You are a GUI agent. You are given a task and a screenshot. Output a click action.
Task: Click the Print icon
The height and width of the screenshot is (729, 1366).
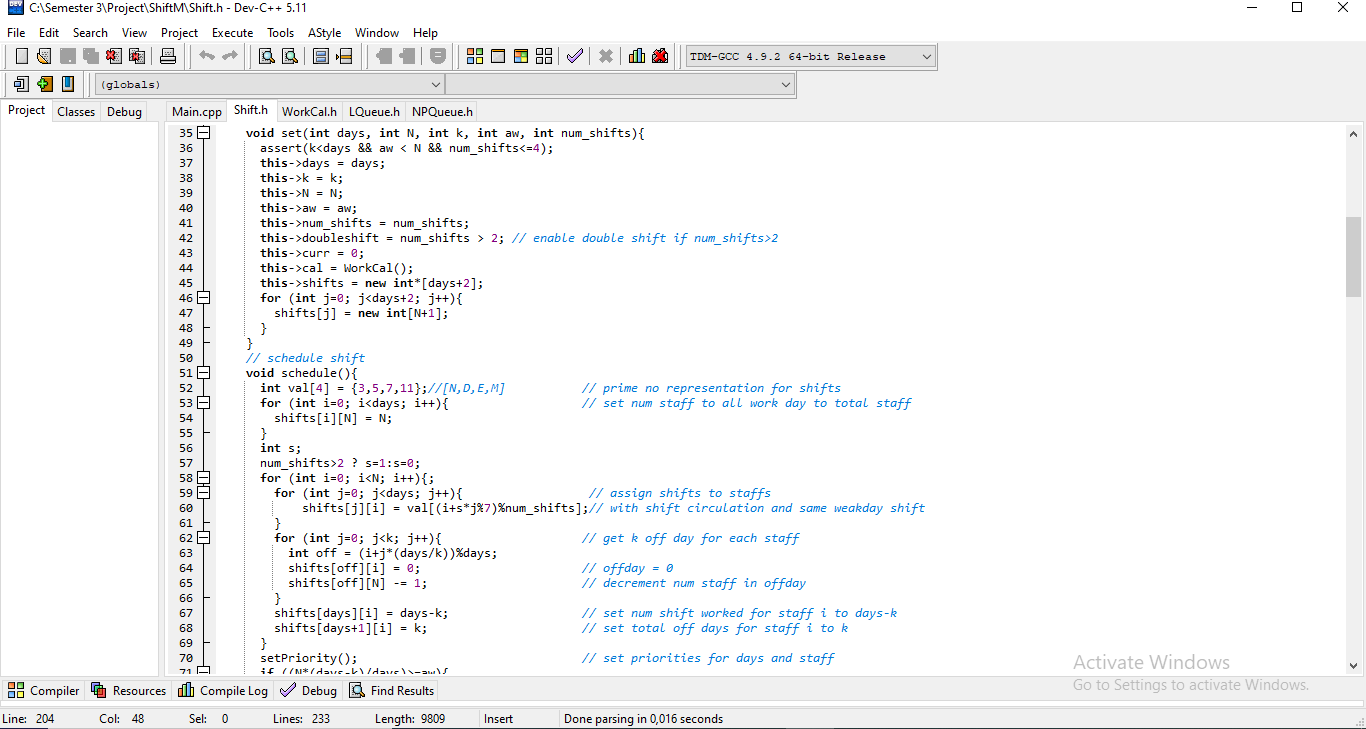point(168,56)
